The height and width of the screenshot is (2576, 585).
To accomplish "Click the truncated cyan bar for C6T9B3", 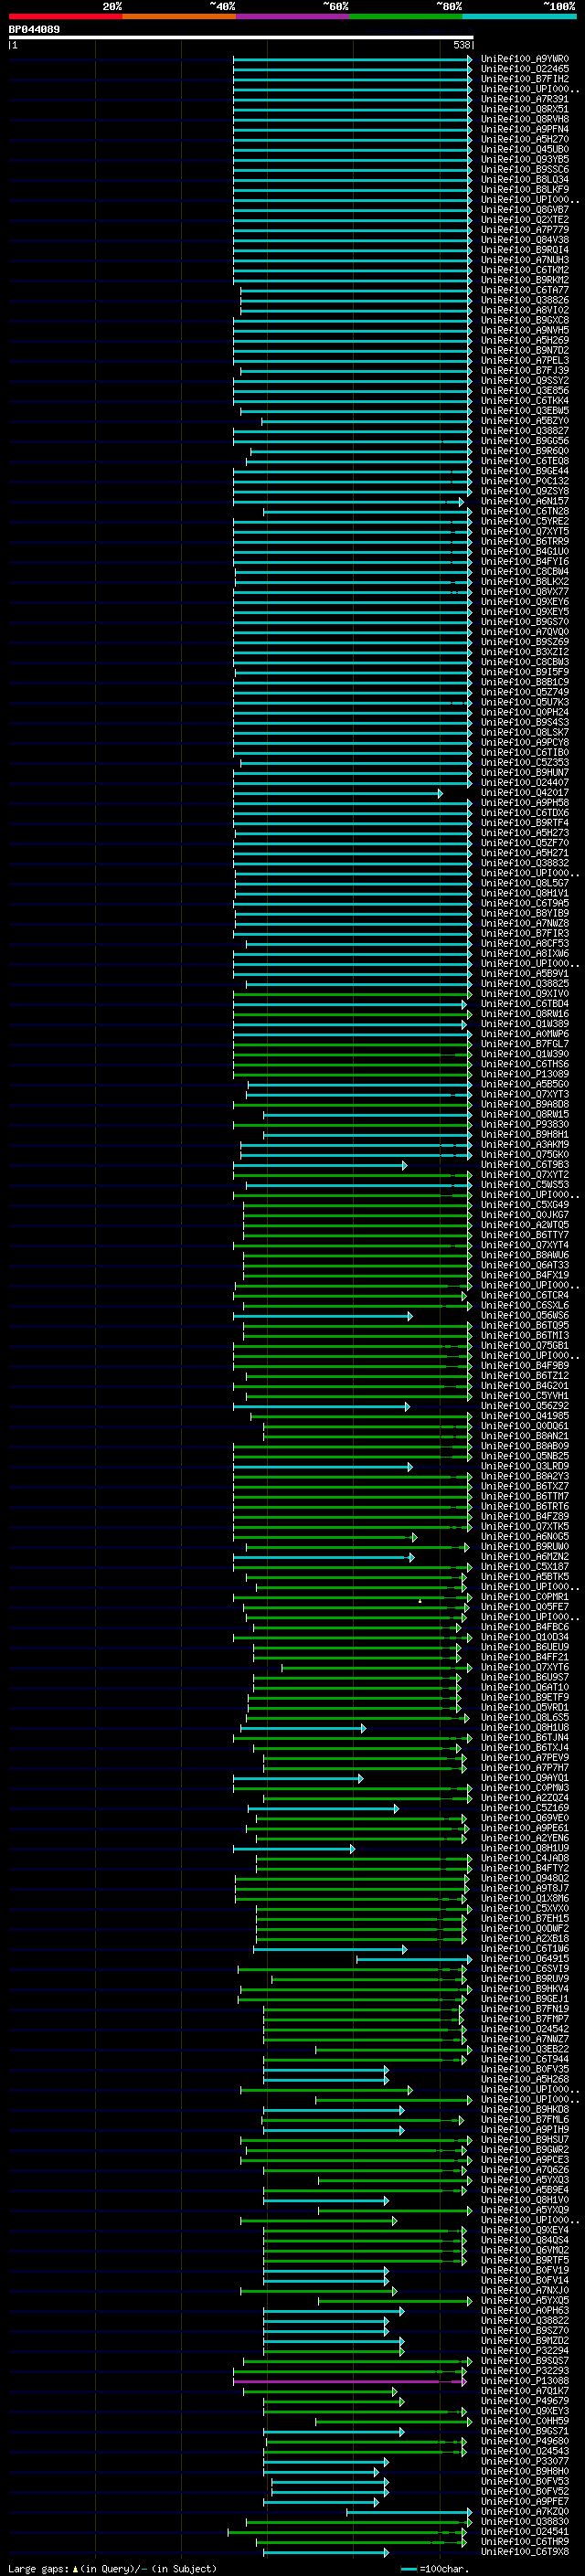I will (320, 1166).
